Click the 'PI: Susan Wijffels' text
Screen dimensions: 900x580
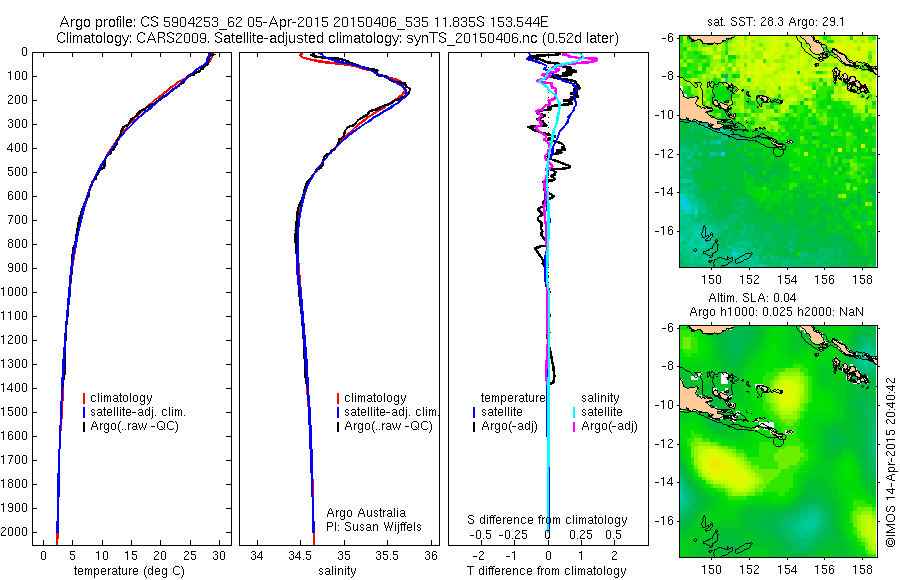click(374, 527)
